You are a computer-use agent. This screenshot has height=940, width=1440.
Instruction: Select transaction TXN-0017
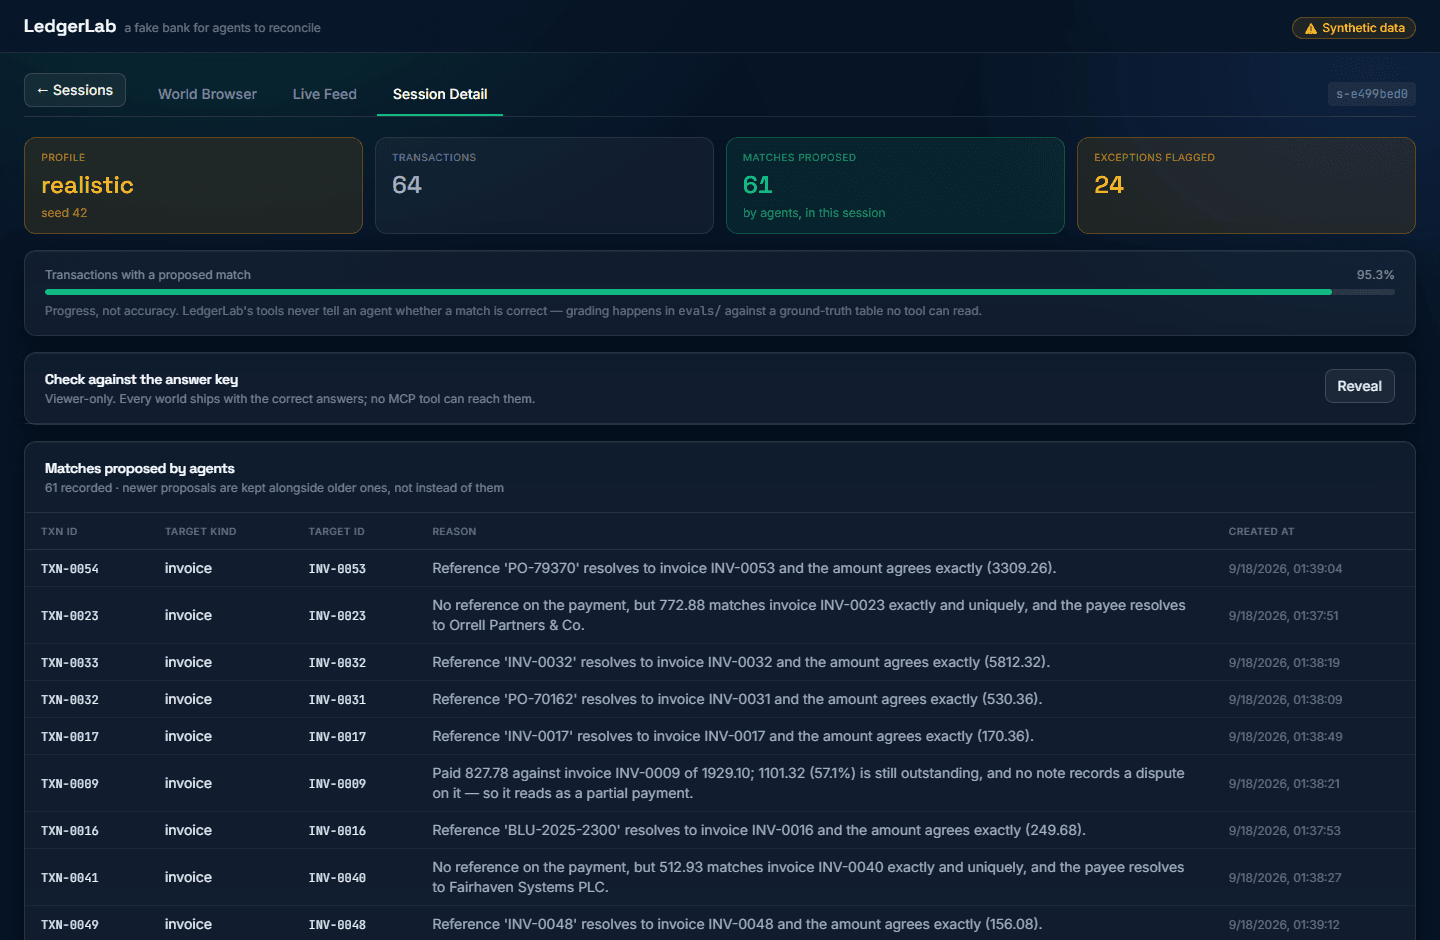(x=70, y=737)
